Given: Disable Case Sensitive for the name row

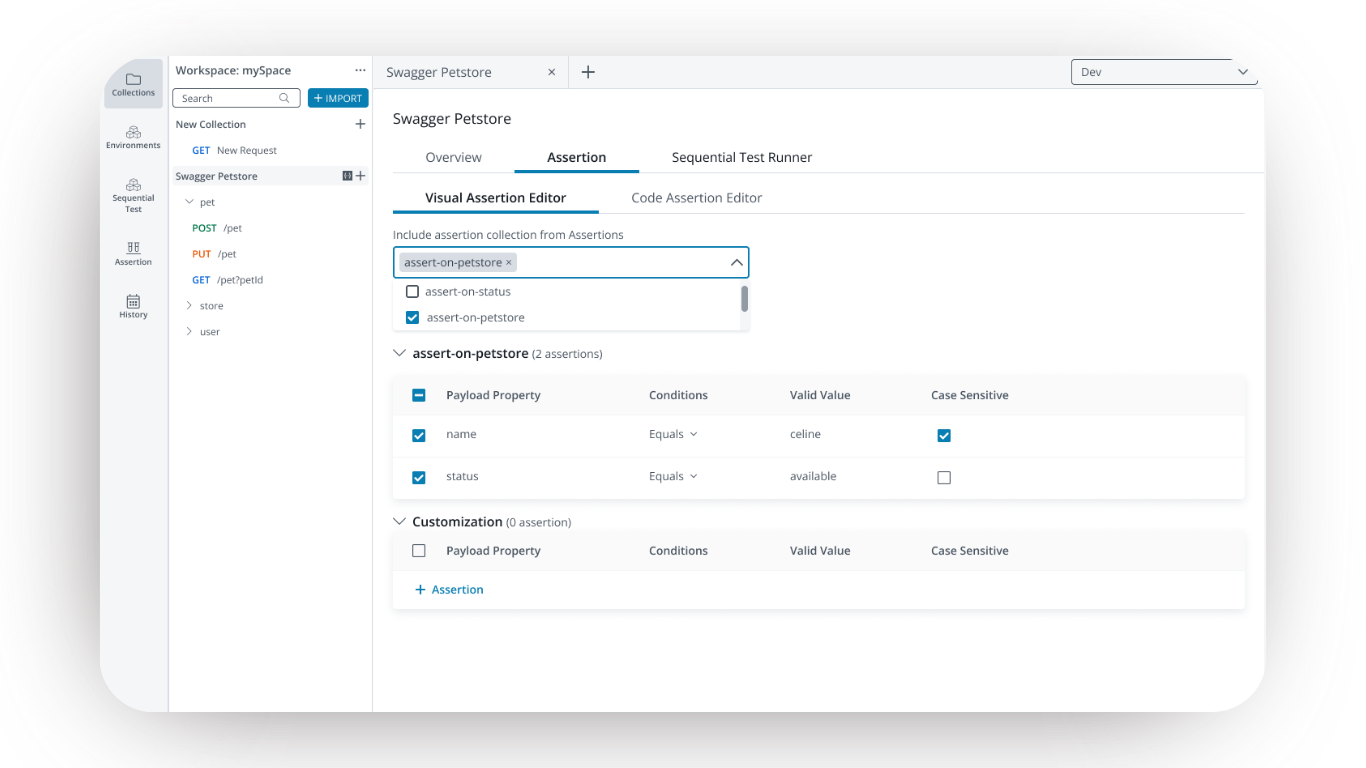Looking at the screenshot, I should tap(944, 435).
